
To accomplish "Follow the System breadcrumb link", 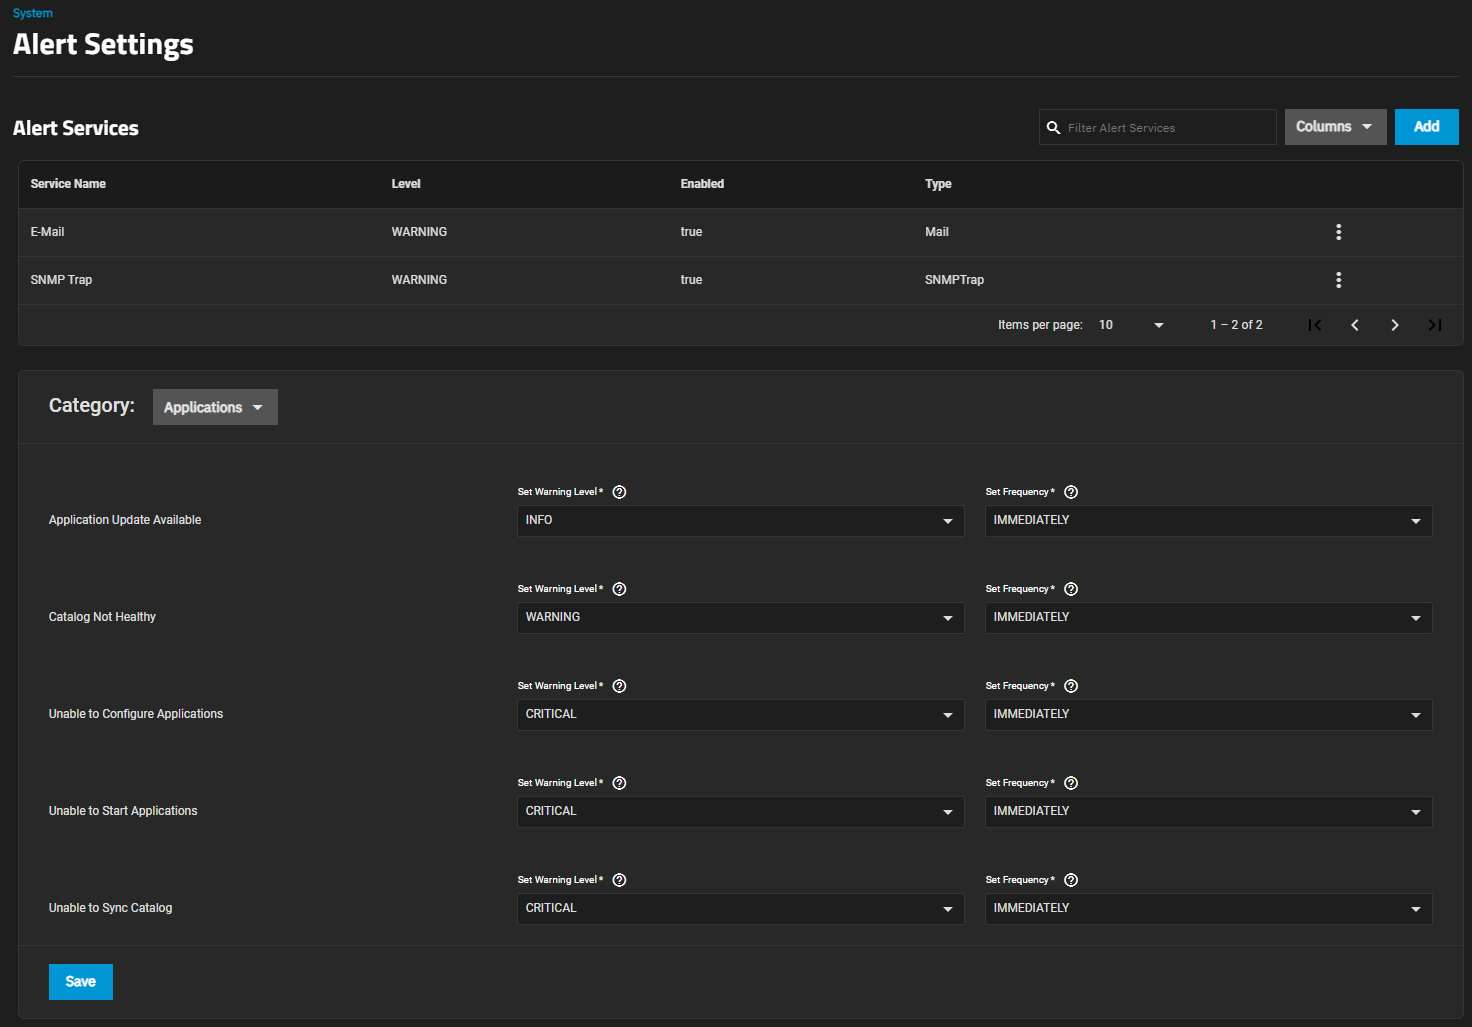I will pos(33,13).
